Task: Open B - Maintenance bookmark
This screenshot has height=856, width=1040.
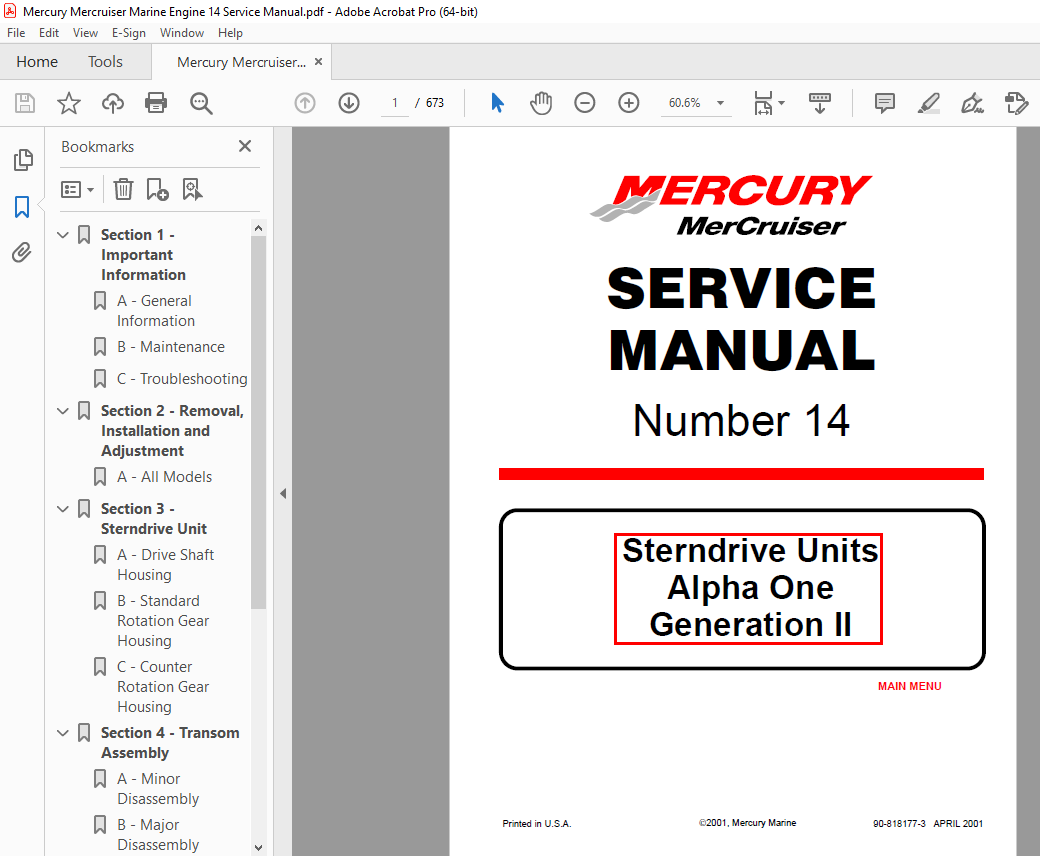Action: click(x=171, y=347)
